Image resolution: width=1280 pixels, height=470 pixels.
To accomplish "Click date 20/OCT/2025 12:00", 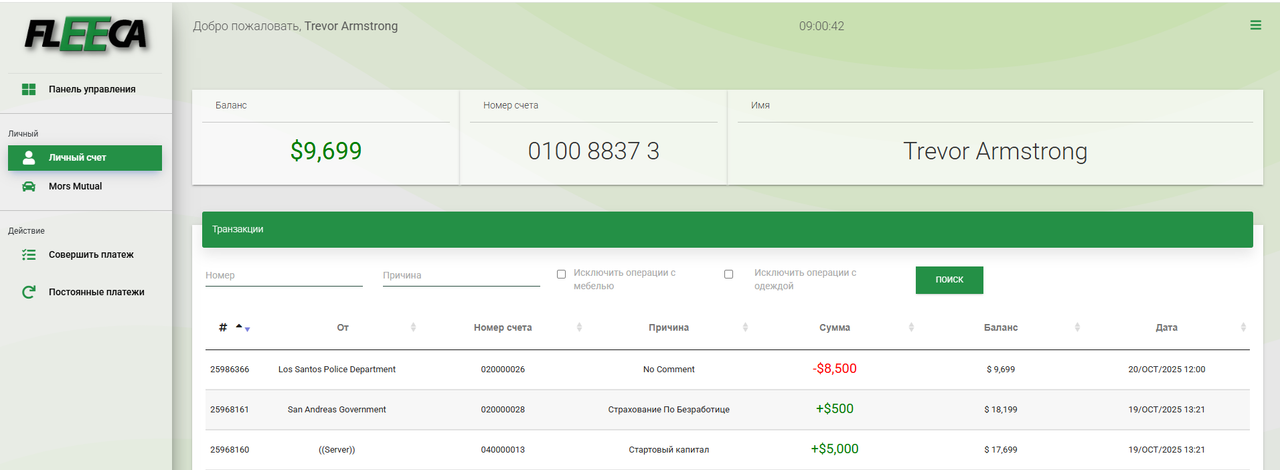I will [x=1167, y=370].
